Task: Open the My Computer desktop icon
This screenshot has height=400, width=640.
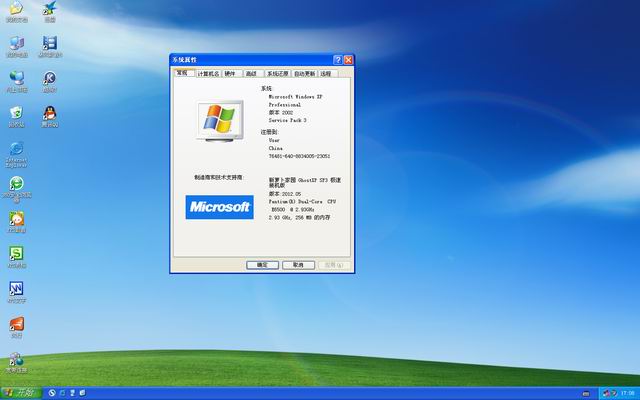Action: point(17,46)
